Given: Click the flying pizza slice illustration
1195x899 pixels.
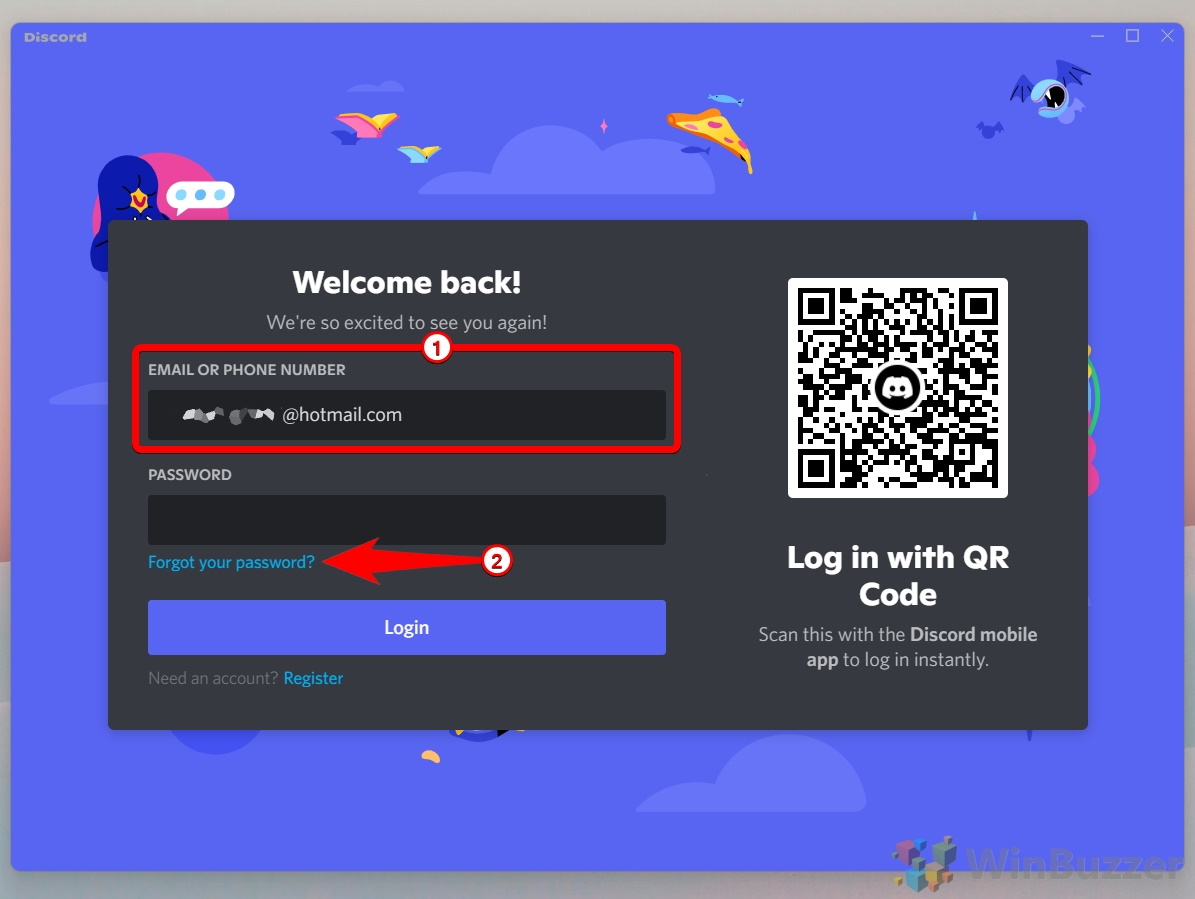Looking at the screenshot, I should pos(710,138).
